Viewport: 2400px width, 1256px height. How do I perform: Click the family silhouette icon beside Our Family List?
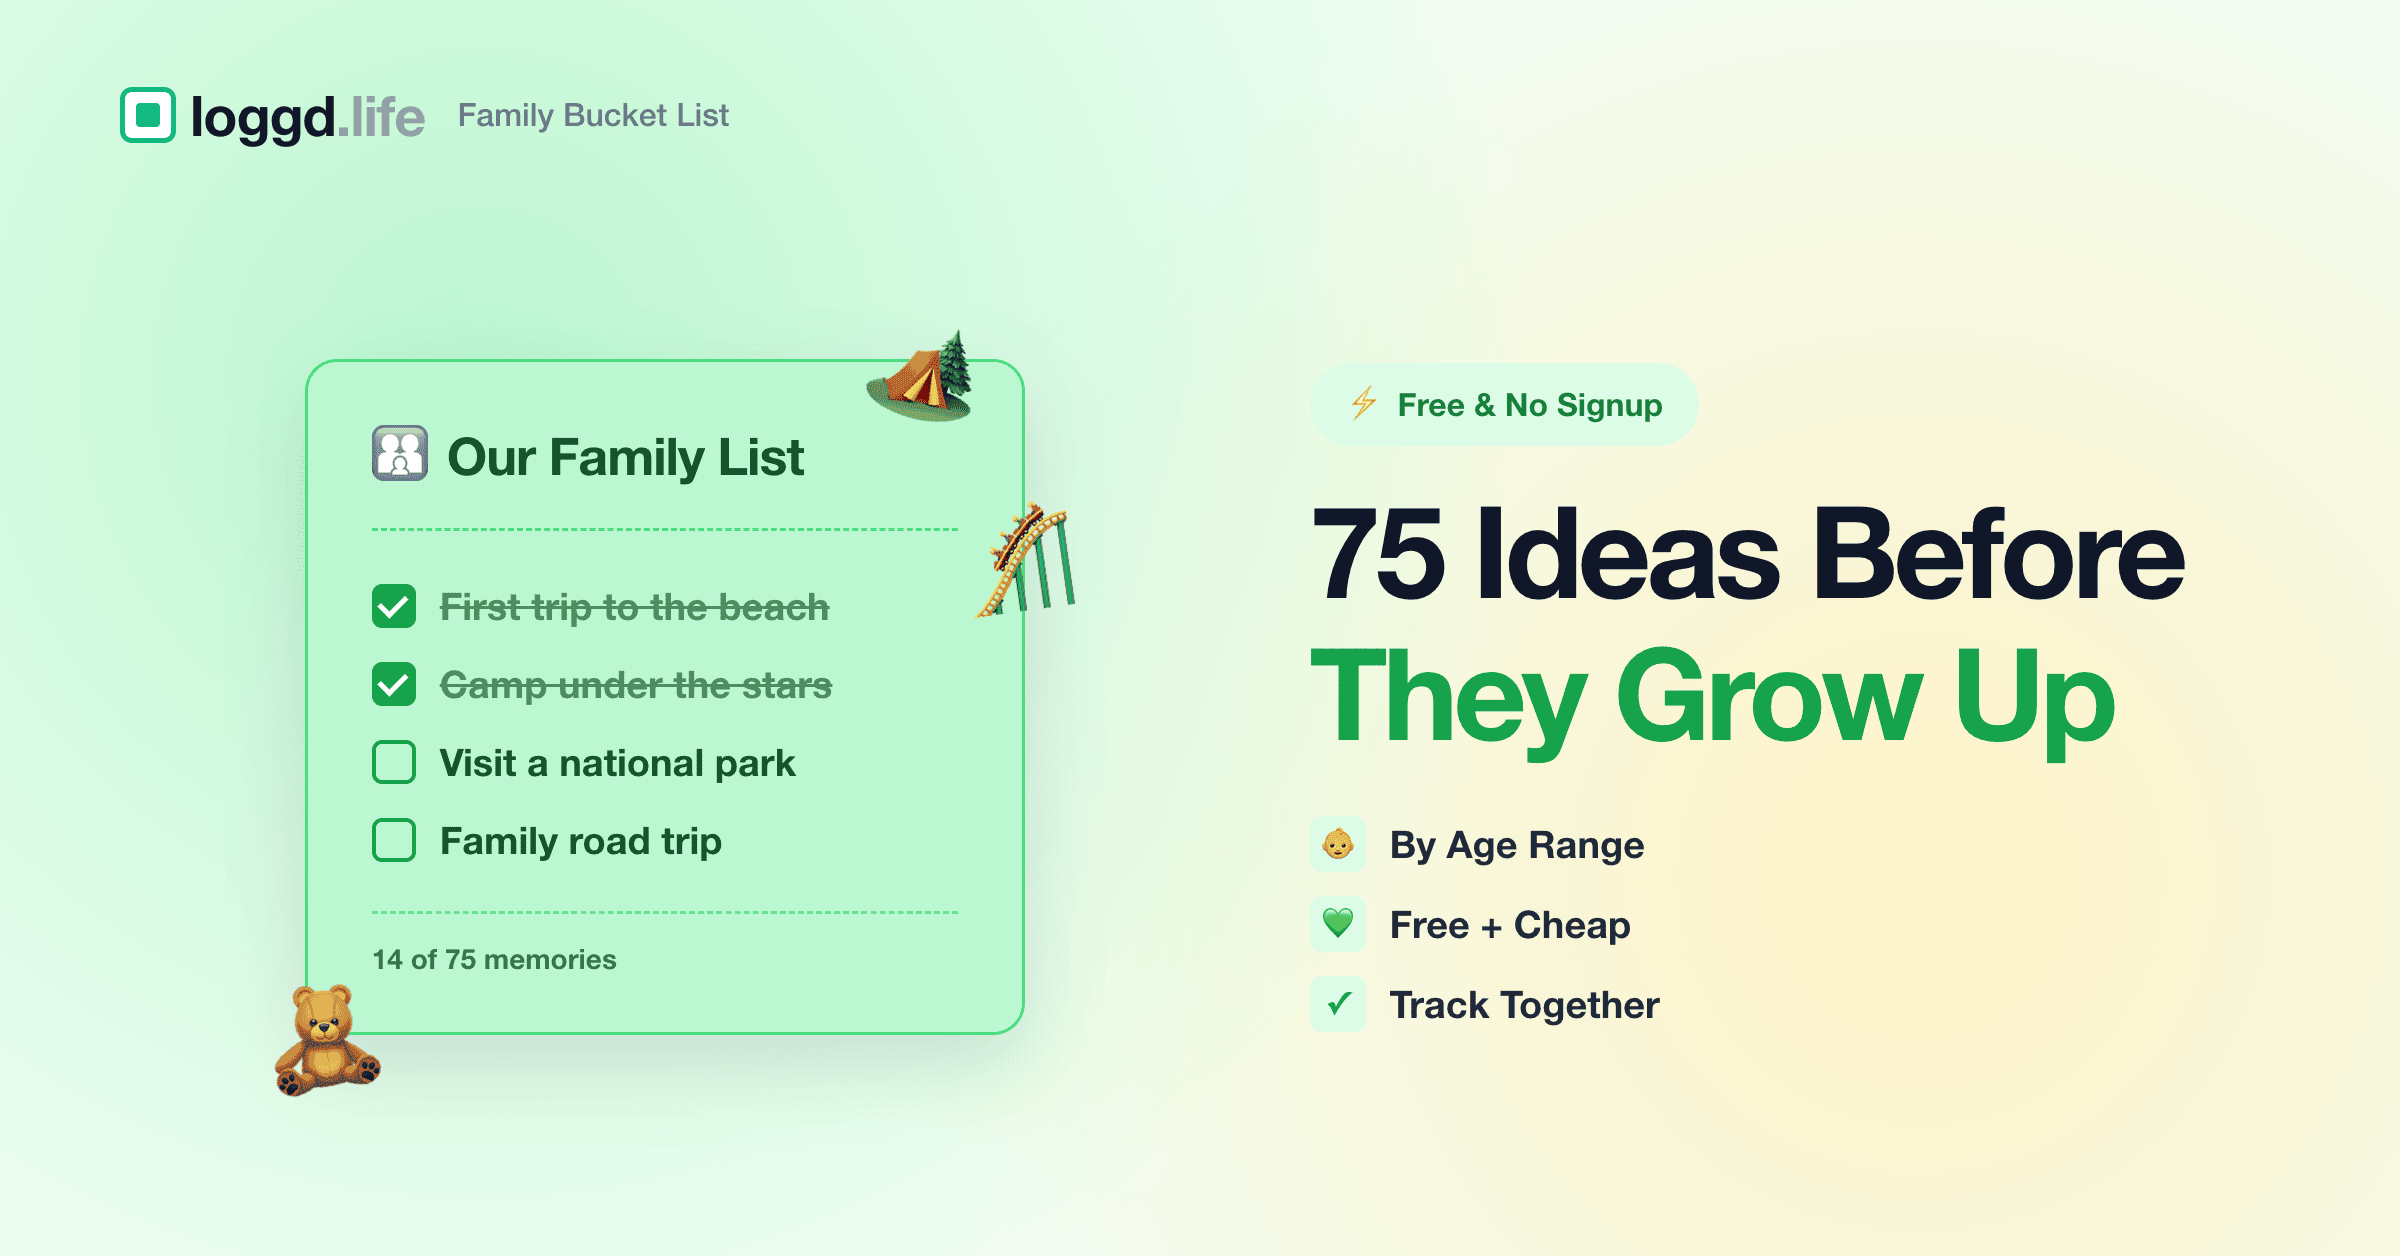click(x=400, y=453)
